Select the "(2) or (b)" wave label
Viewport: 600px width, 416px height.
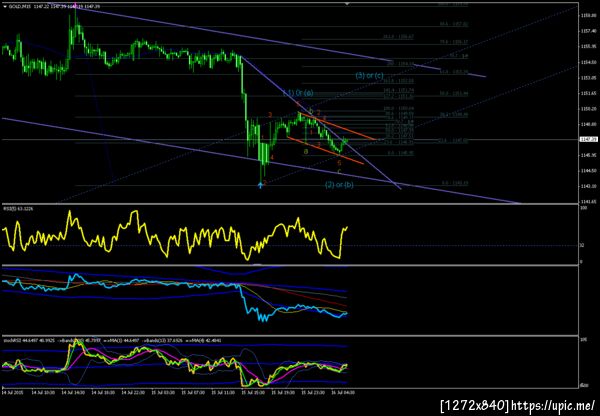tap(339, 184)
